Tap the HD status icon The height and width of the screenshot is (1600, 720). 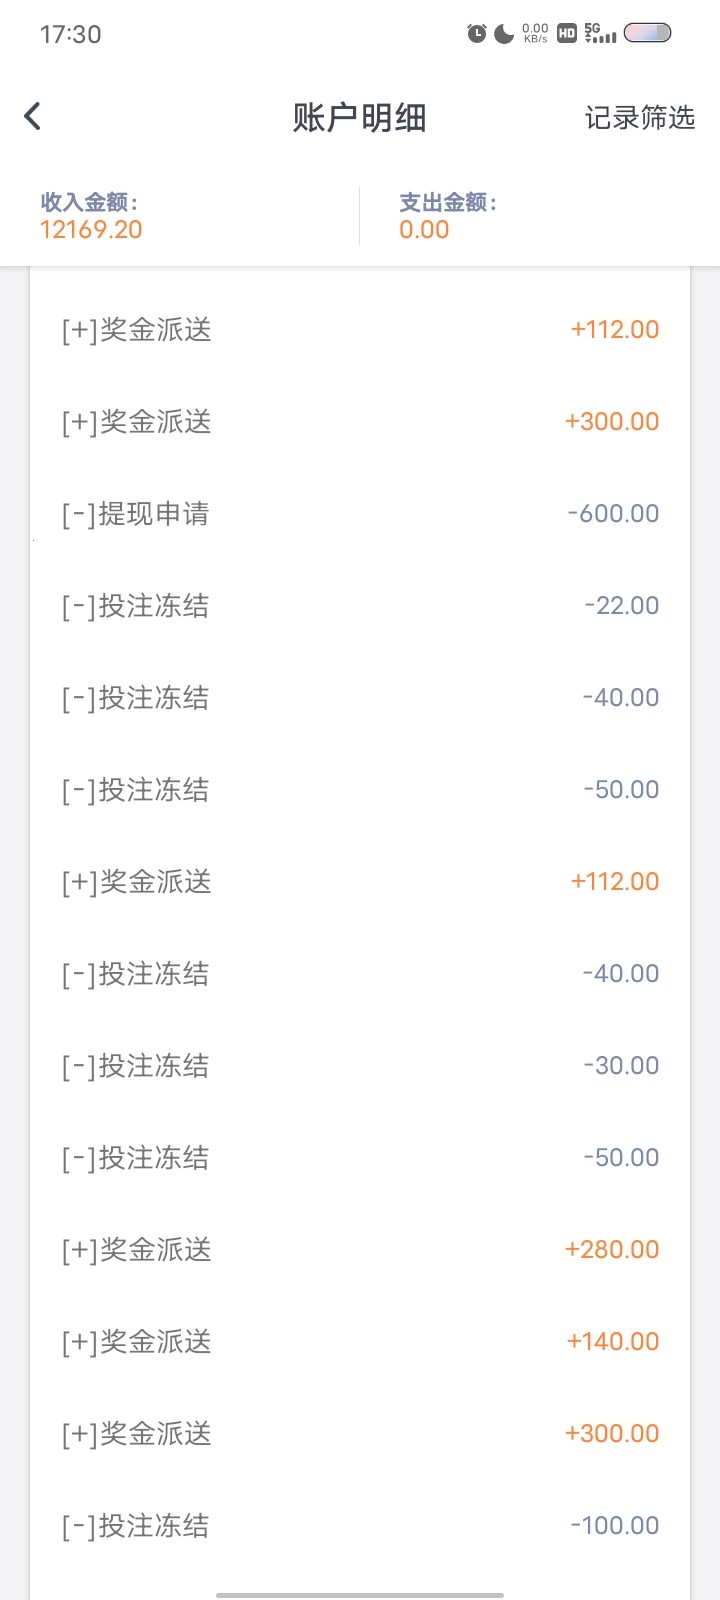pos(567,34)
